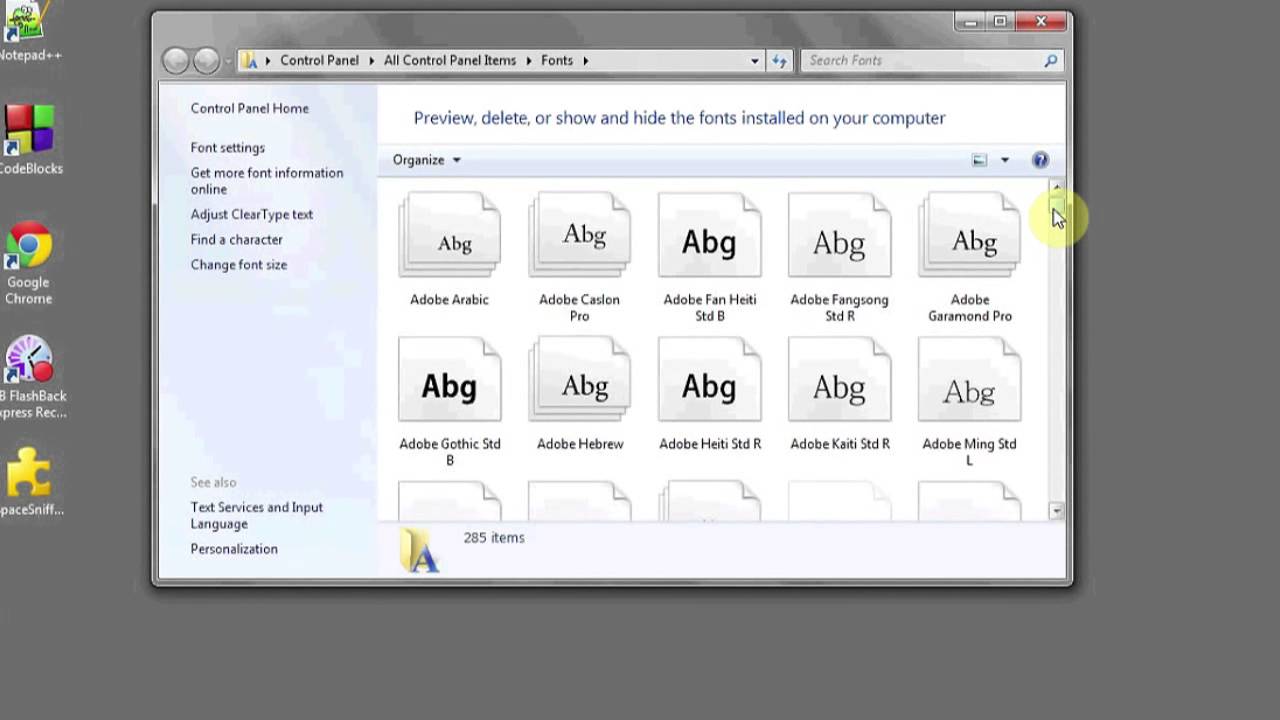Open the Google Chrome desktop shortcut
1280x720 pixels.
[x=28, y=263]
